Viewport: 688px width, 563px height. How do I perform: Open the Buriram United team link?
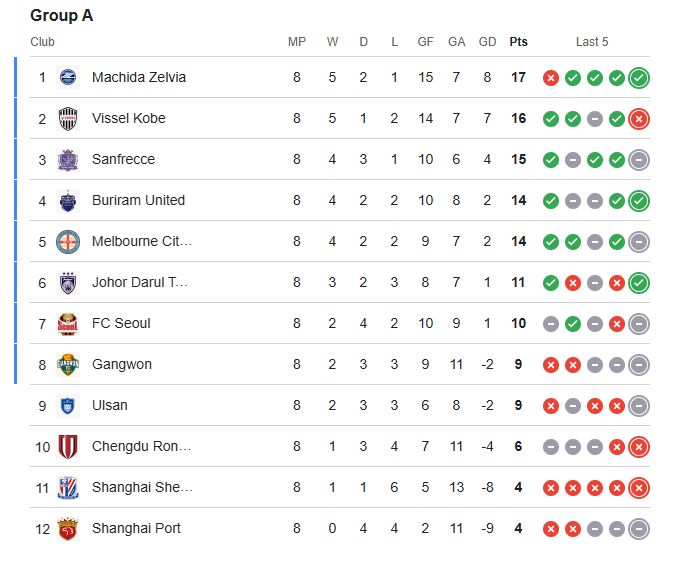(138, 200)
